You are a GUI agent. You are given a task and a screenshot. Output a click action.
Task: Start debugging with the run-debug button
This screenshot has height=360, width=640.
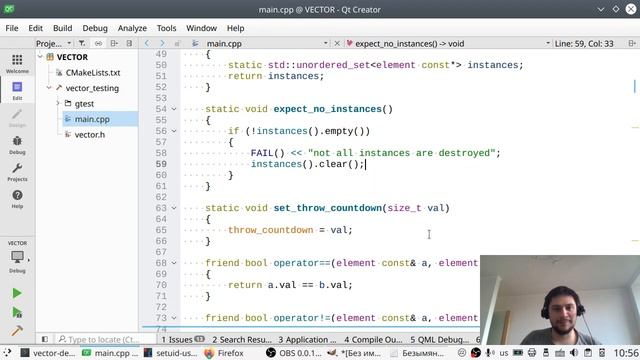[x=17, y=312]
